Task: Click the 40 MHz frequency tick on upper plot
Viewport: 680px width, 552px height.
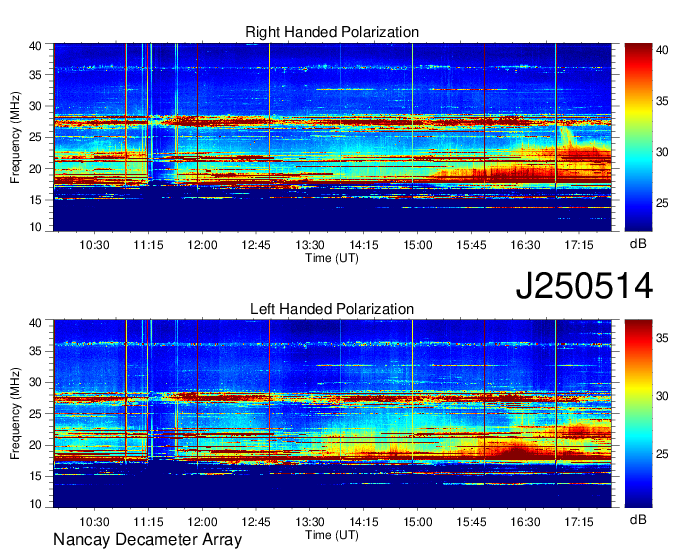Action: (x=35, y=46)
